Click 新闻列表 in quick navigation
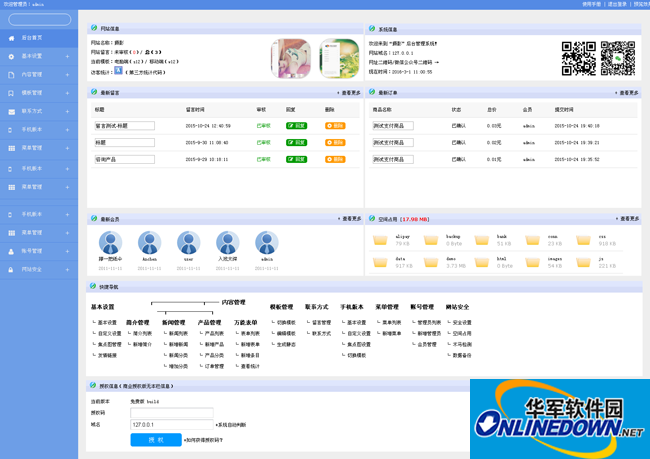Screen dimensions: 650x459 point(178,333)
